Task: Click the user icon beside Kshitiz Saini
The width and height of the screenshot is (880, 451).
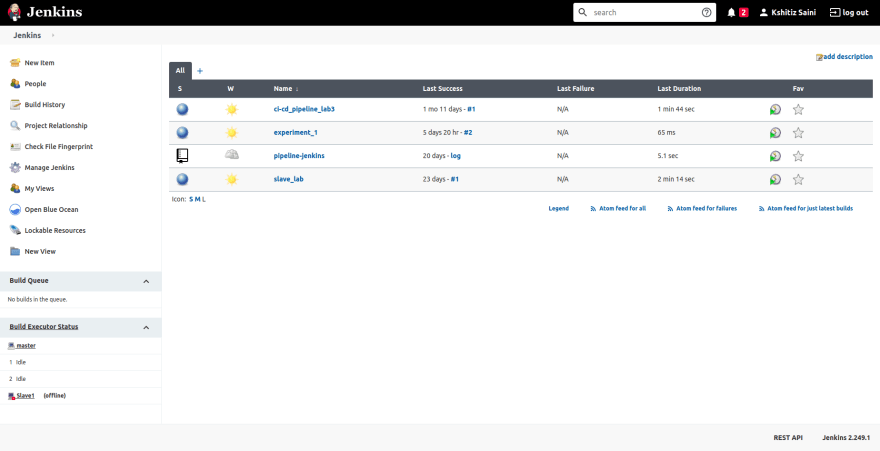Action: coord(763,12)
